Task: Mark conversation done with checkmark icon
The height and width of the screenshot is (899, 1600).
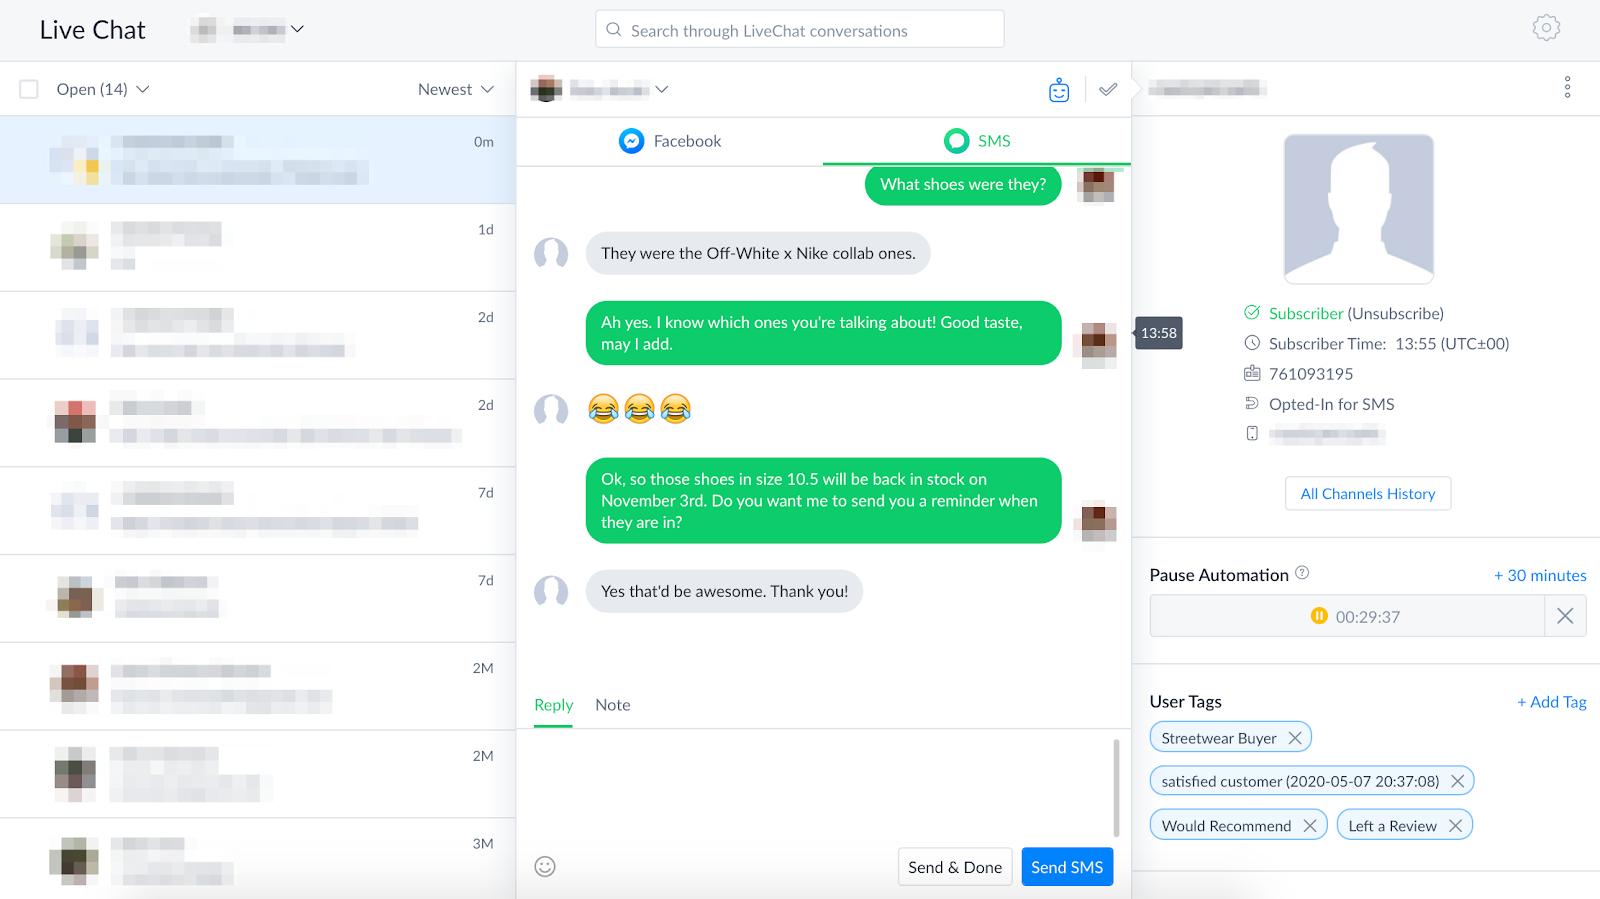Action: (x=1108, y=89)
